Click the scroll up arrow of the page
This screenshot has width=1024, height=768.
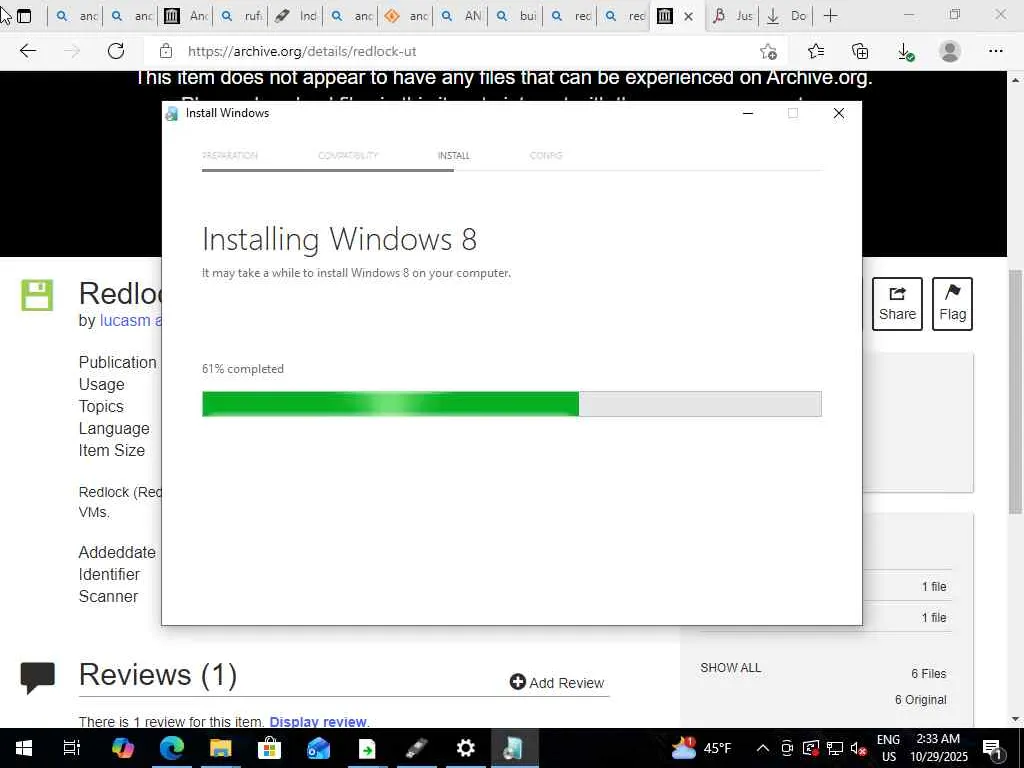1016,80
